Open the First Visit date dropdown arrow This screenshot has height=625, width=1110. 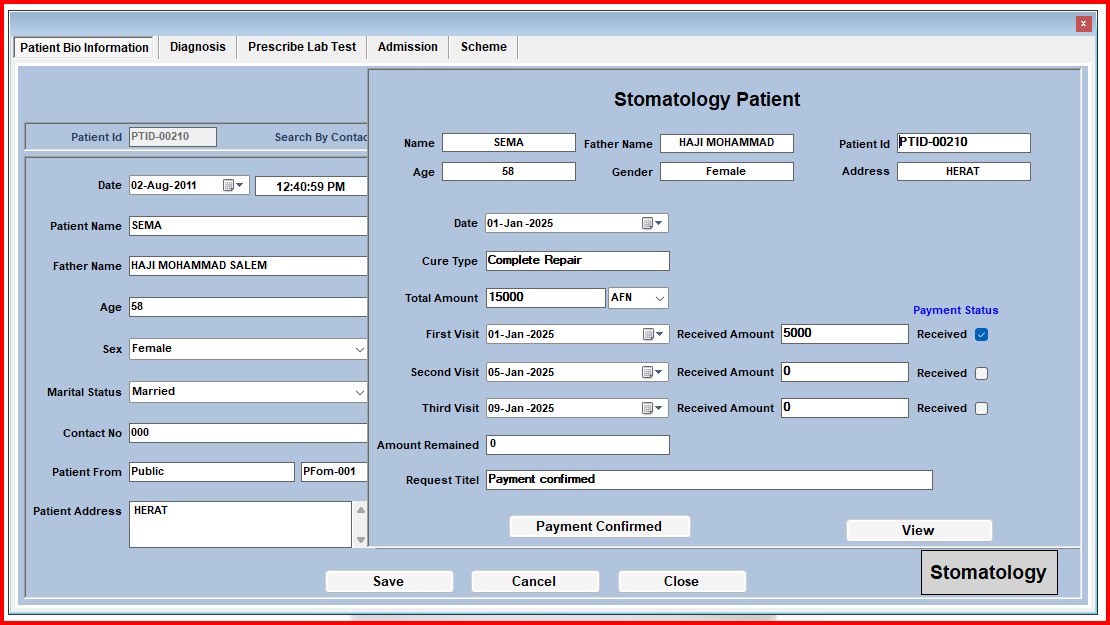click(x=659, y=334)
